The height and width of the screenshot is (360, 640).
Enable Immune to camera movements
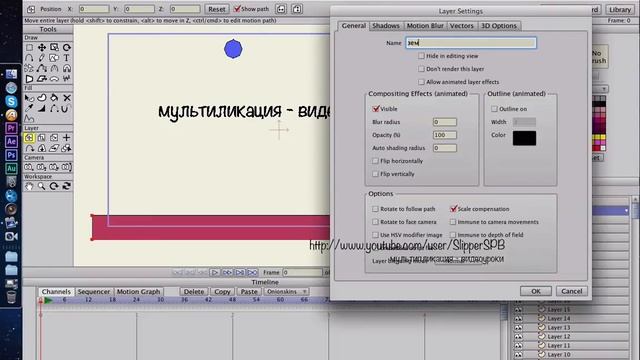453,222
